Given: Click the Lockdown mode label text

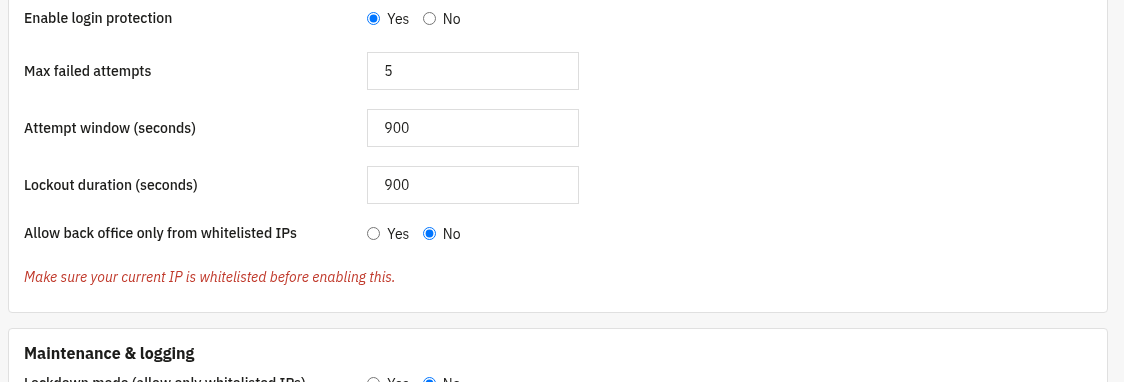Looking at the screenshot, I should point(165,379).
